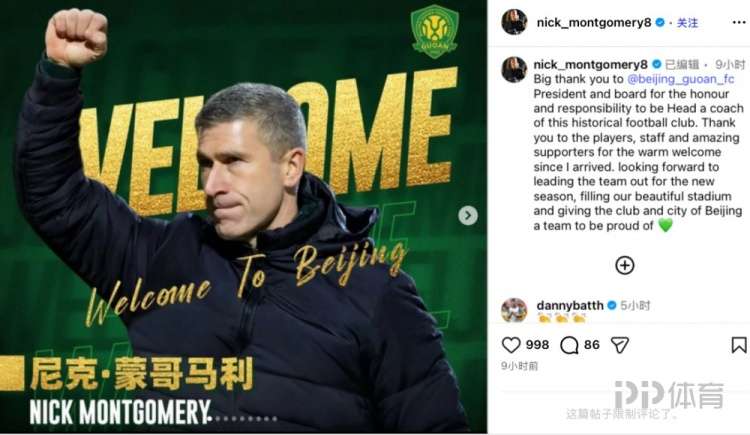Viewport: 750px width, 435px height.
Task: Share post with paper plane icon
Action: 620,345
